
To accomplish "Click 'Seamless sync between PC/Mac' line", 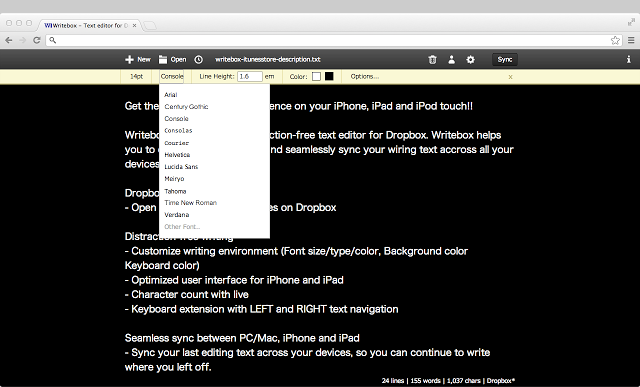I will click(x=242, y=338).
